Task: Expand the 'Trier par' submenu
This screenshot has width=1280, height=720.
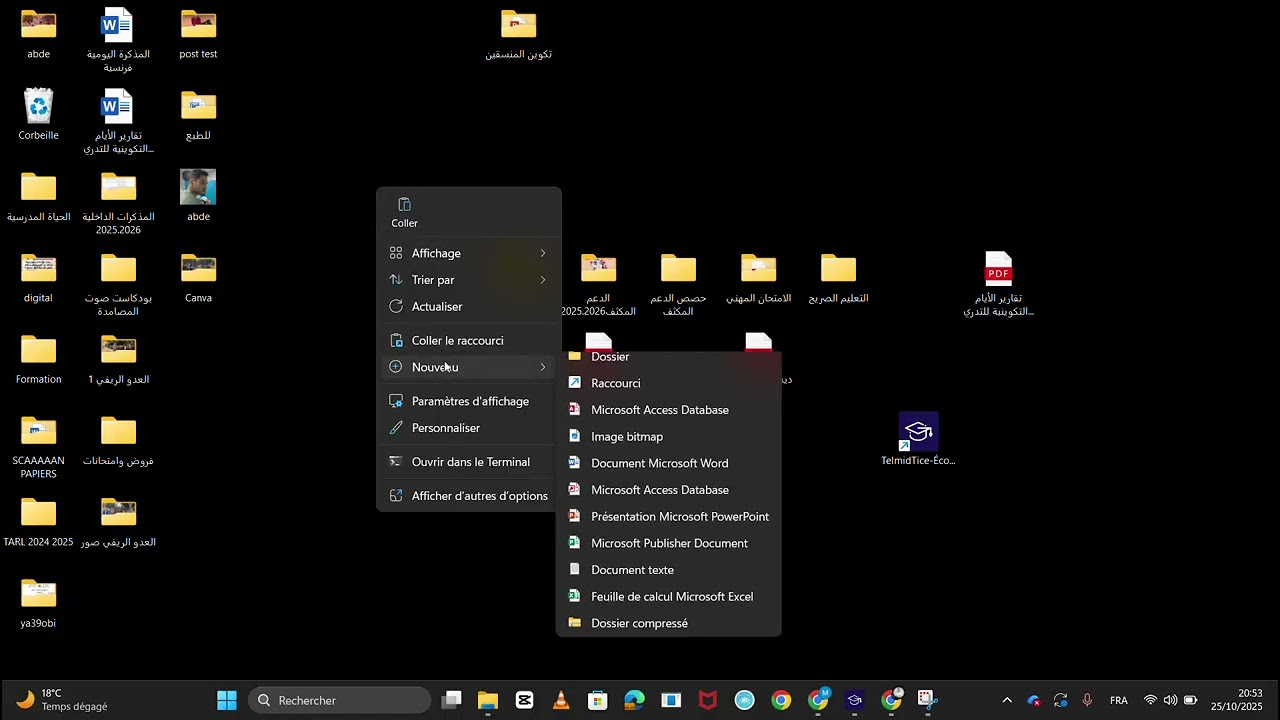Action: [468, 280]
